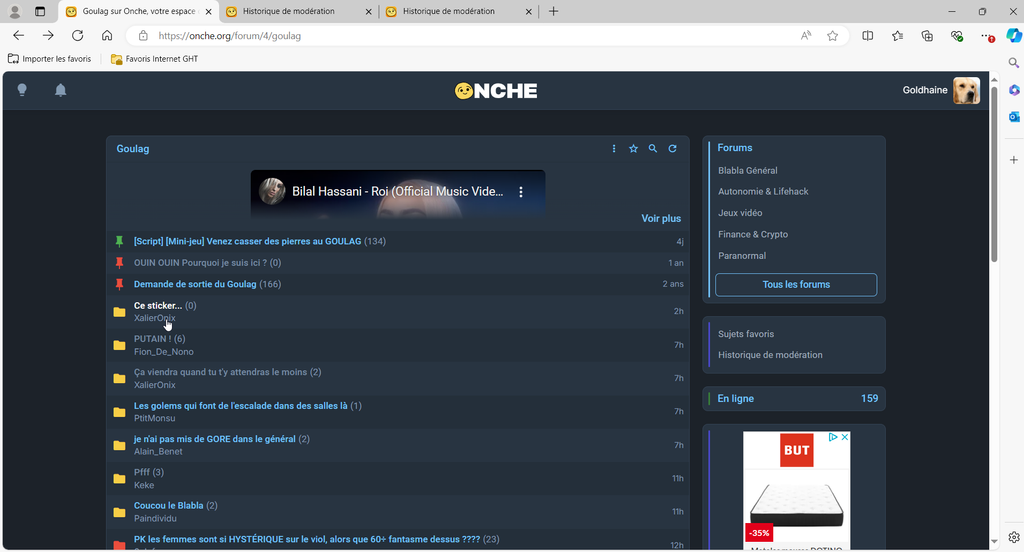Add this page to browser favorites
Image resolution: width=1024 pixels, height=552 pixels.
(x=832, y=35)
